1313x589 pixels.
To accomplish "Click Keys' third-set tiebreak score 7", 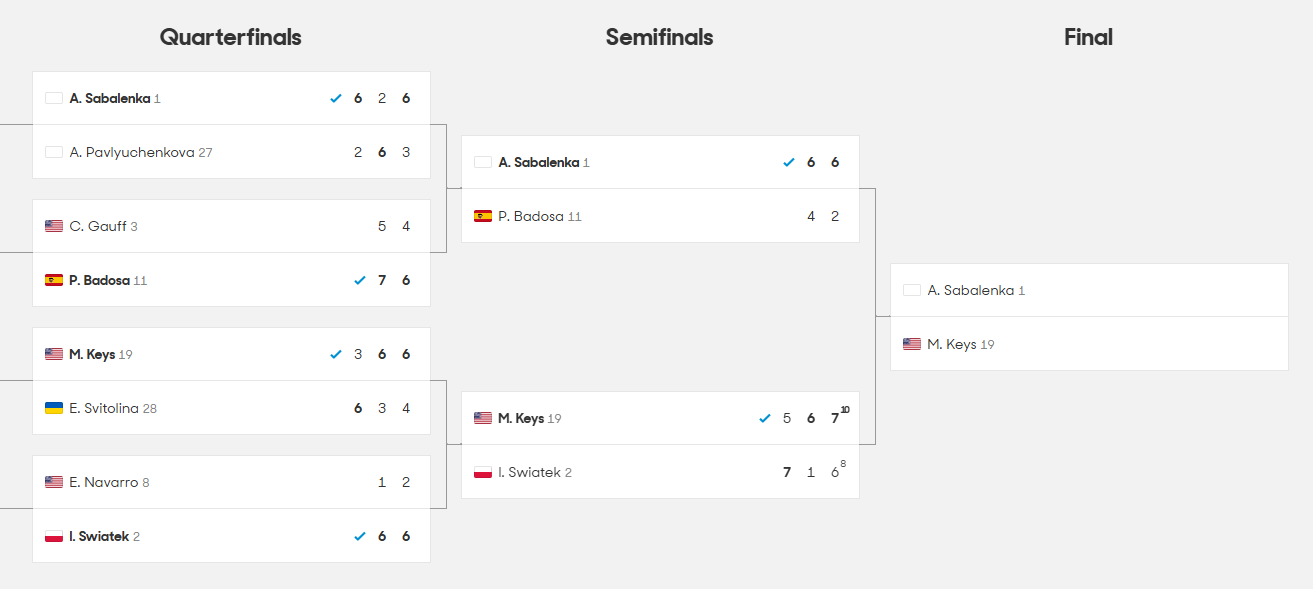I will [835, 418].
